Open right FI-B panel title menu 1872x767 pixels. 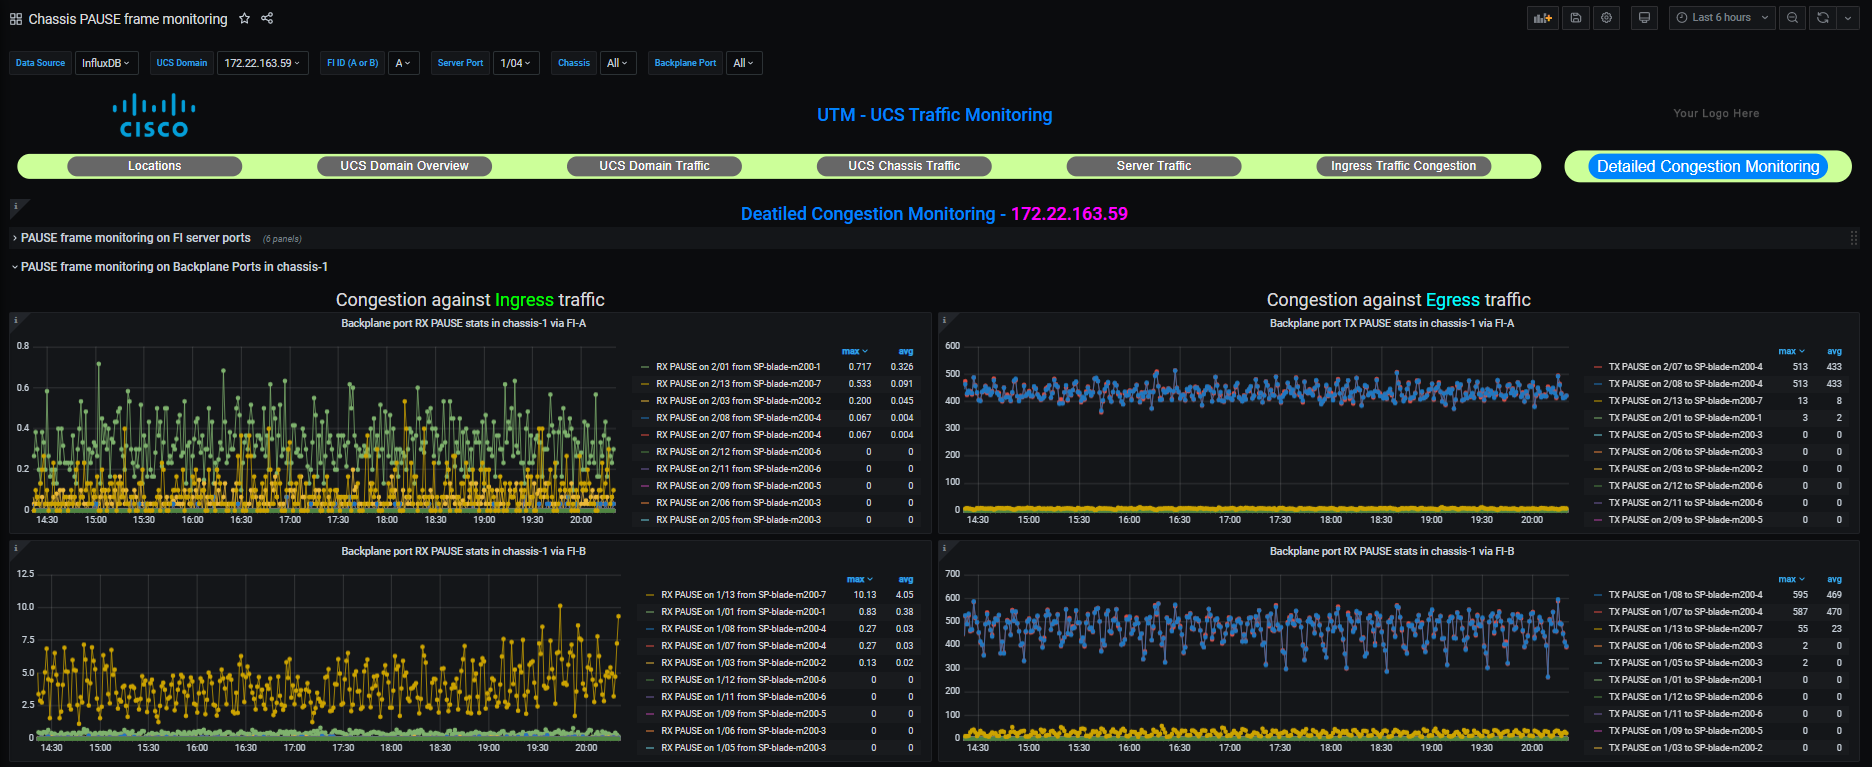tap(1392, 551)
